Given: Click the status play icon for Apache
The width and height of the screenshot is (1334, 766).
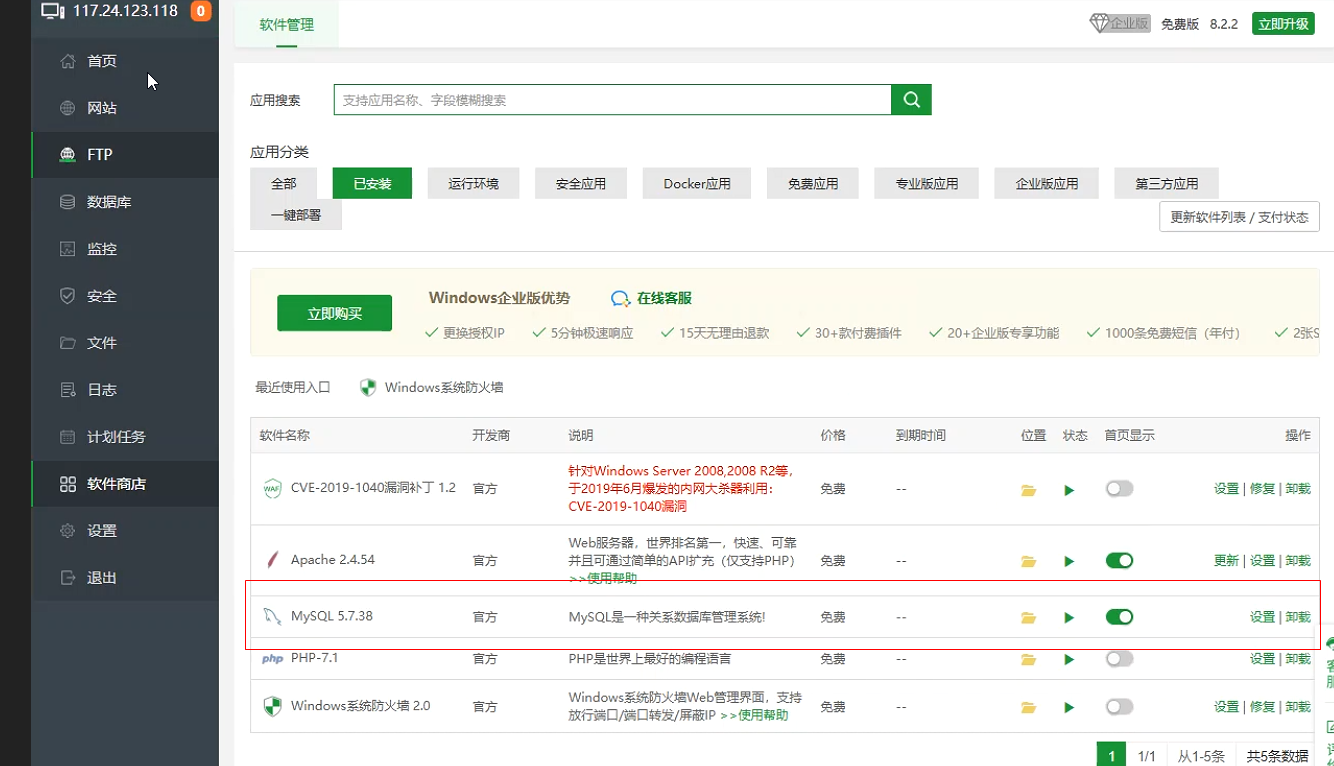Looking at the screenshot, I should [1069, 561].
